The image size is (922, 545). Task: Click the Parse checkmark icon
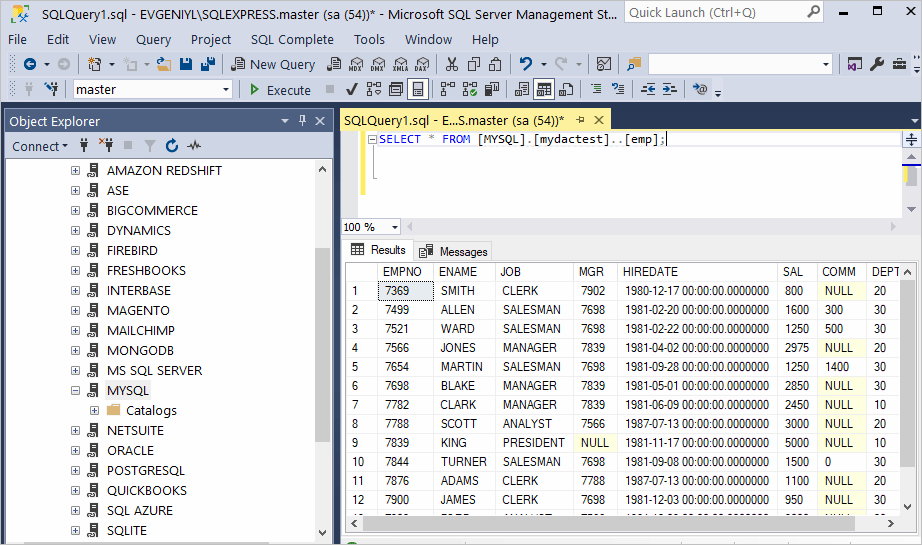click(x=352, y=89)
